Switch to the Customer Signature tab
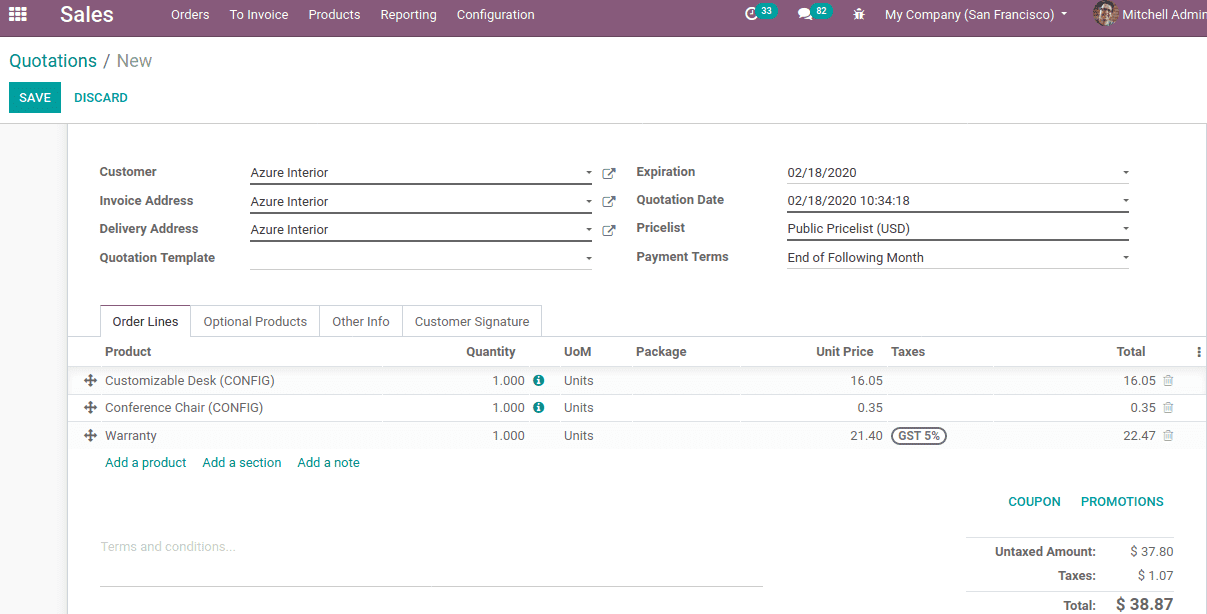Screen dimensions: 1207x614 click(472, 321)
